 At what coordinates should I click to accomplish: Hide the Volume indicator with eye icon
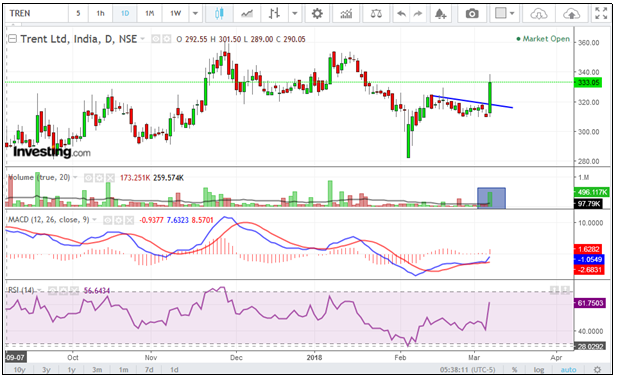tap(88, 178)
